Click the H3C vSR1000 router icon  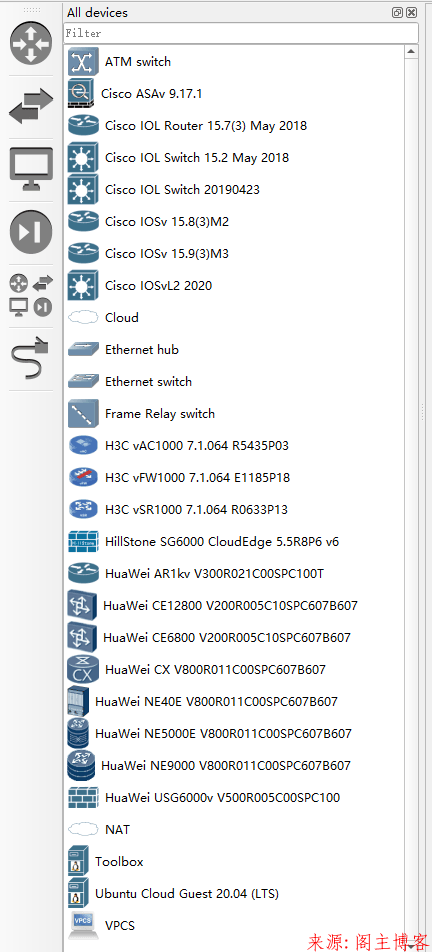83,510
